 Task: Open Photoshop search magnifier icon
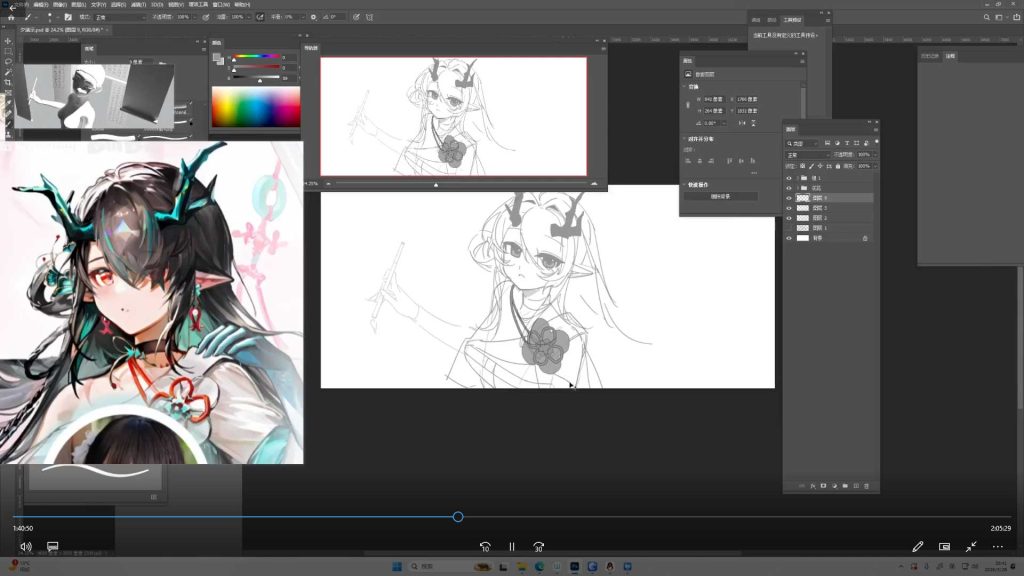coord(986,18)
